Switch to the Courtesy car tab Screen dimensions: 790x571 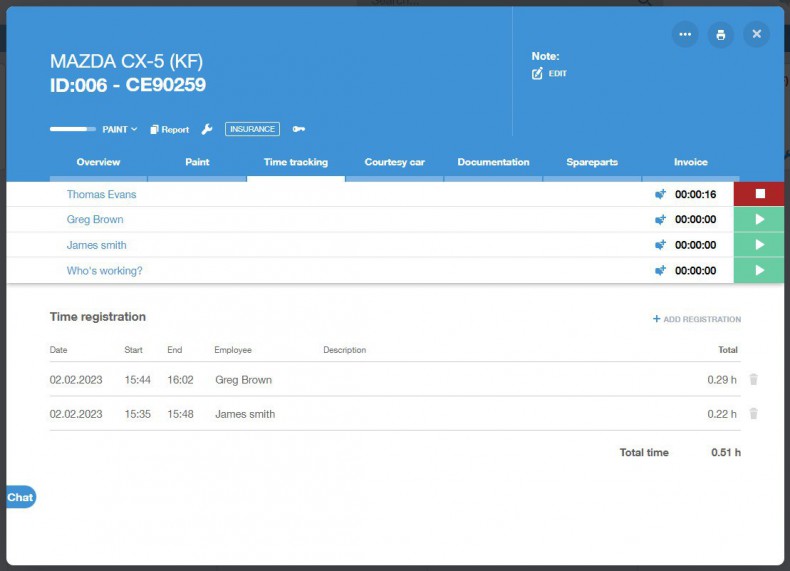(x=394, y=162)
